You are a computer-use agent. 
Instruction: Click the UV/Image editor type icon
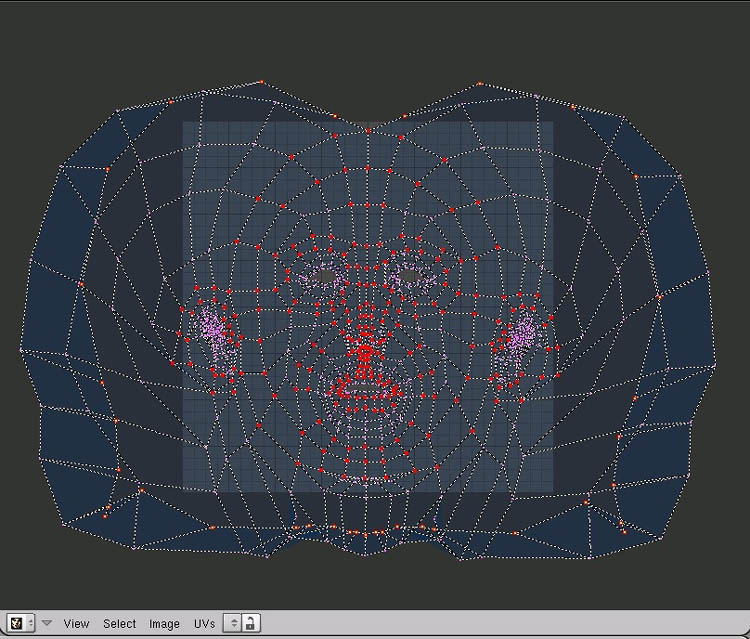point(15,623)
